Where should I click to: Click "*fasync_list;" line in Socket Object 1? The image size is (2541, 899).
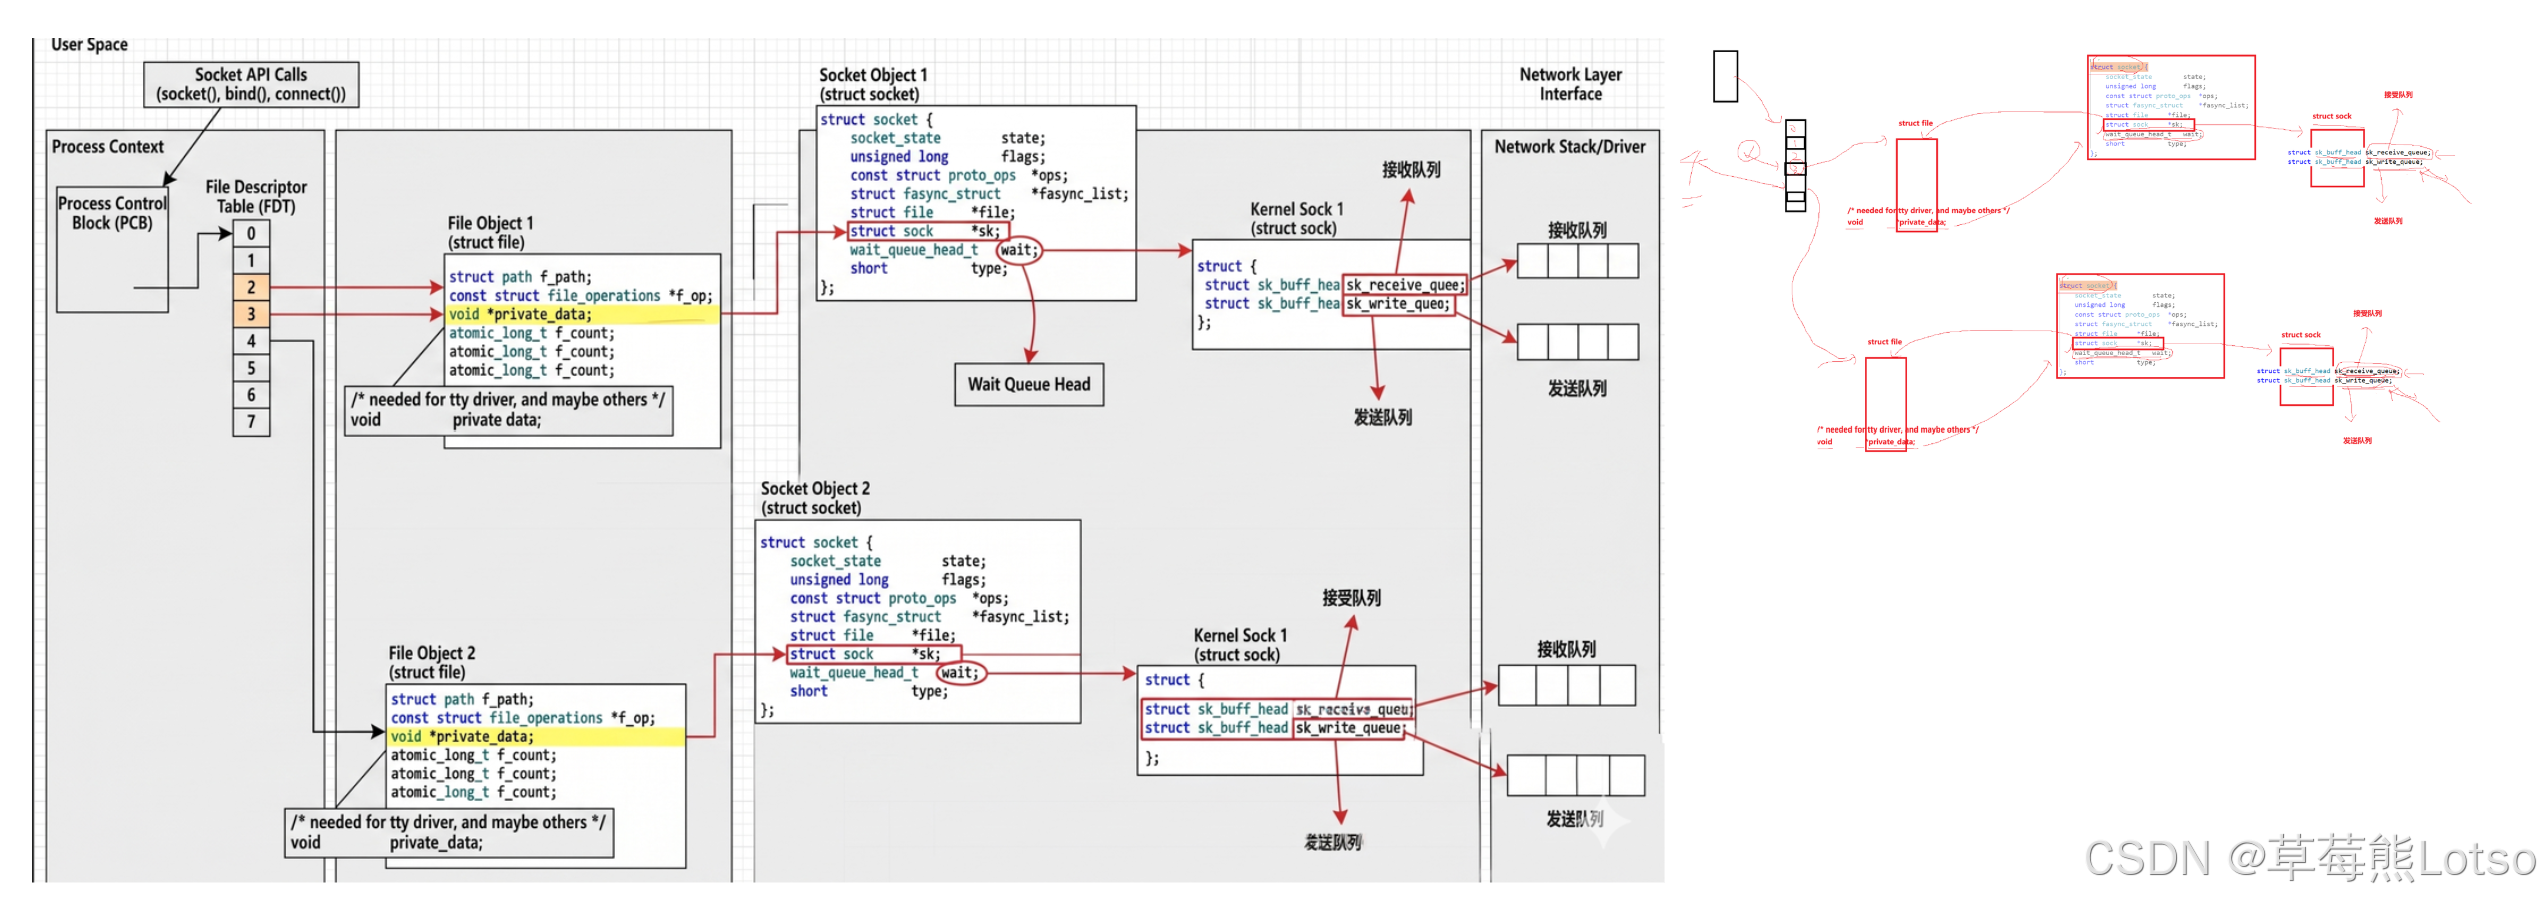coord(989,194)
